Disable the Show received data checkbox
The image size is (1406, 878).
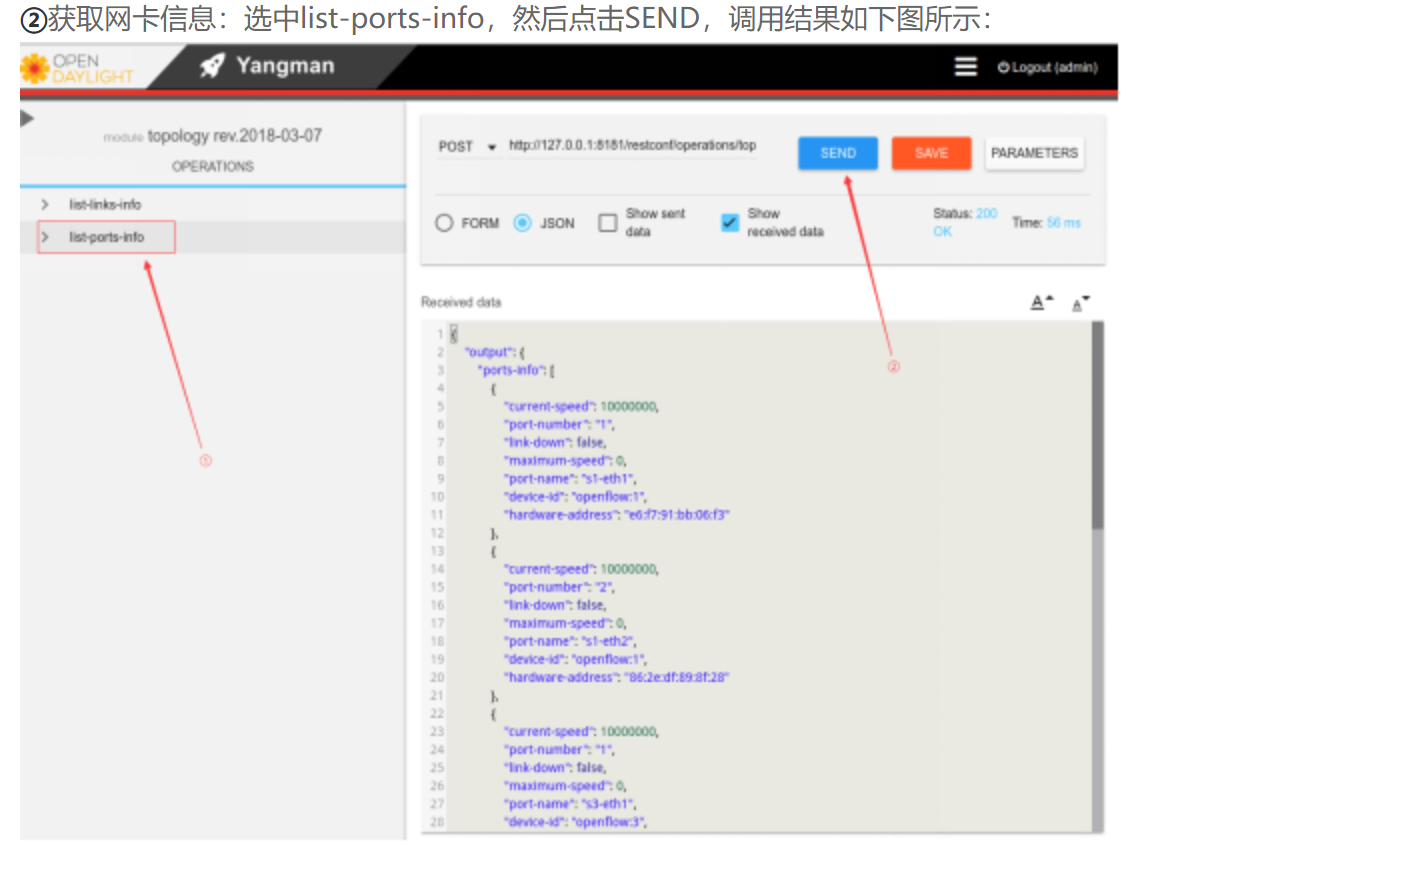[x=729, y=222]
